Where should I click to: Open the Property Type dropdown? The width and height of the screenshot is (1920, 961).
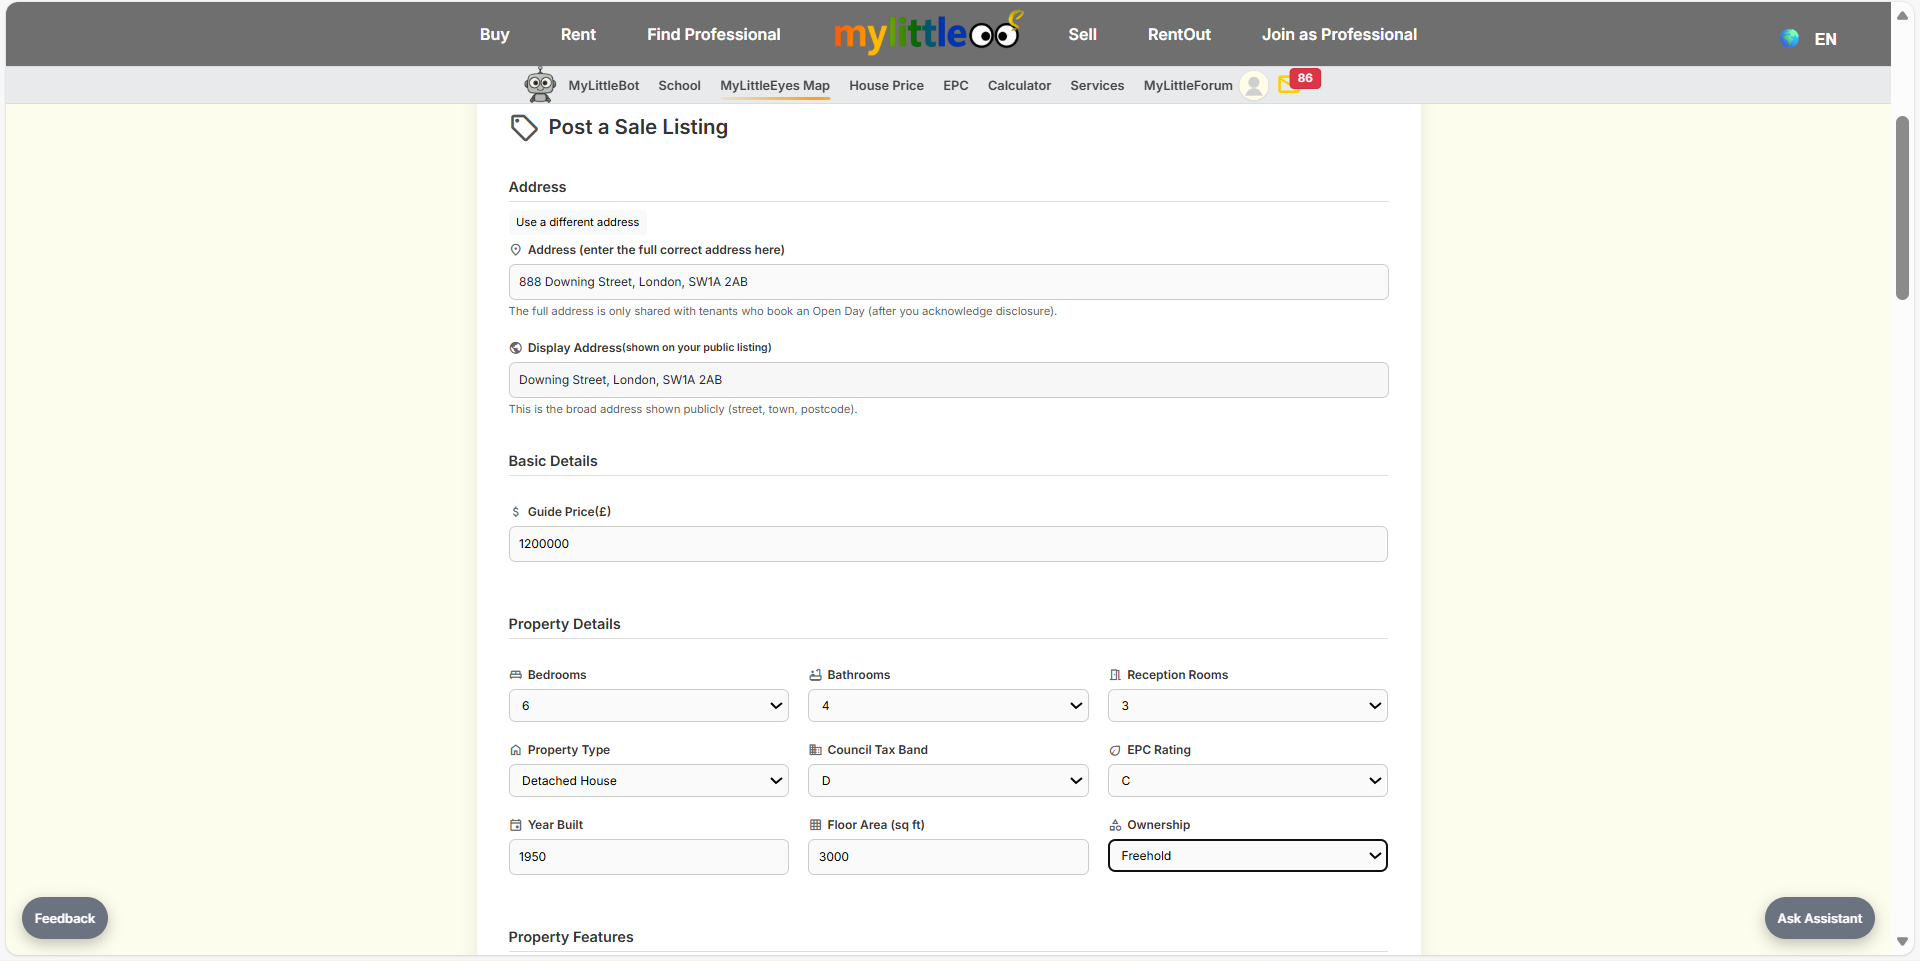(x=648, y=781)
